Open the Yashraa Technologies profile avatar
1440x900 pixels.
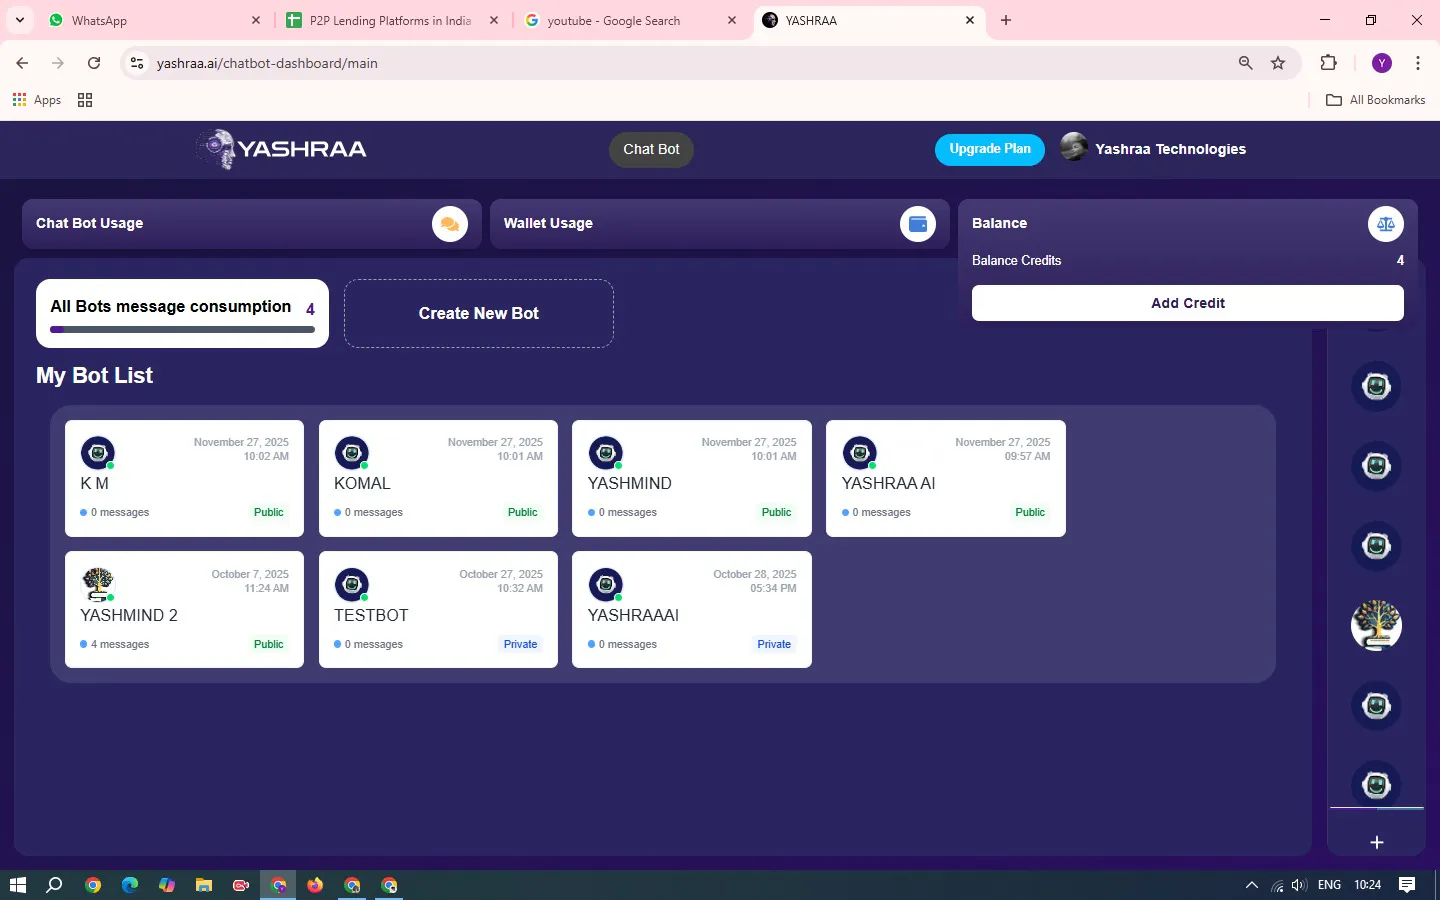[x=1074, y=148]
